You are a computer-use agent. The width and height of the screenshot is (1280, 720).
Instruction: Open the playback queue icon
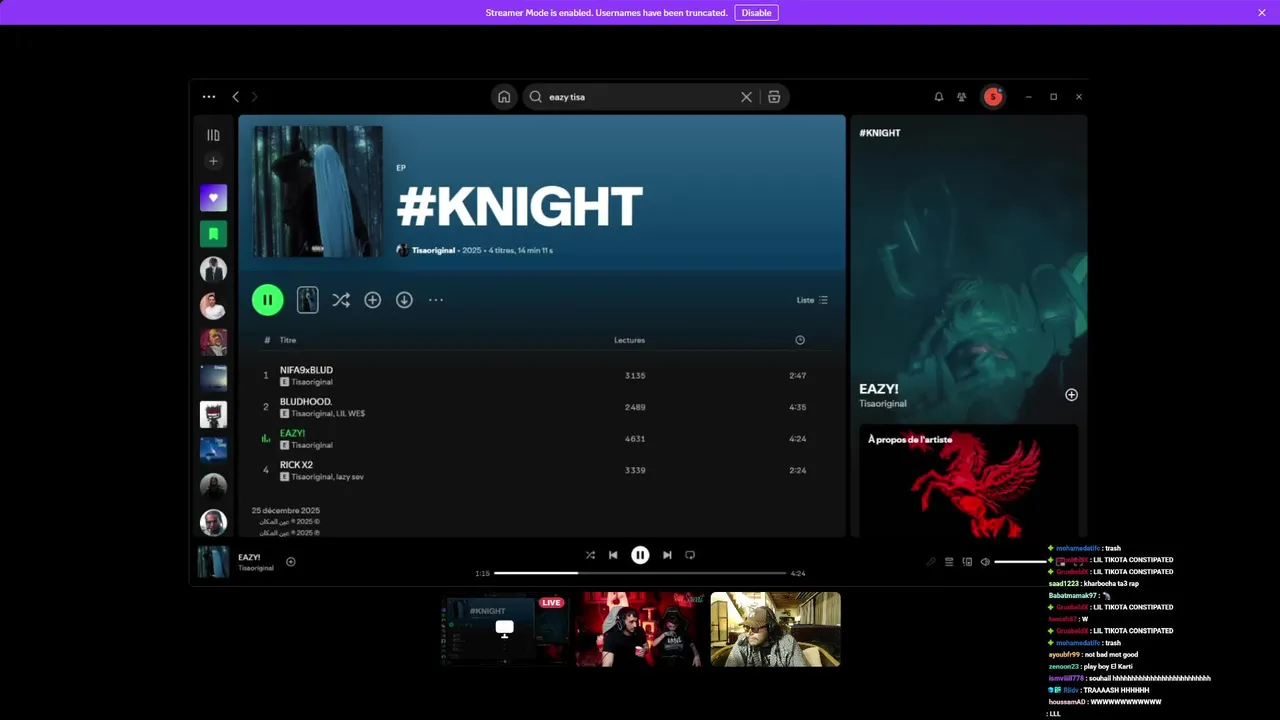click(x=949, y=562)
